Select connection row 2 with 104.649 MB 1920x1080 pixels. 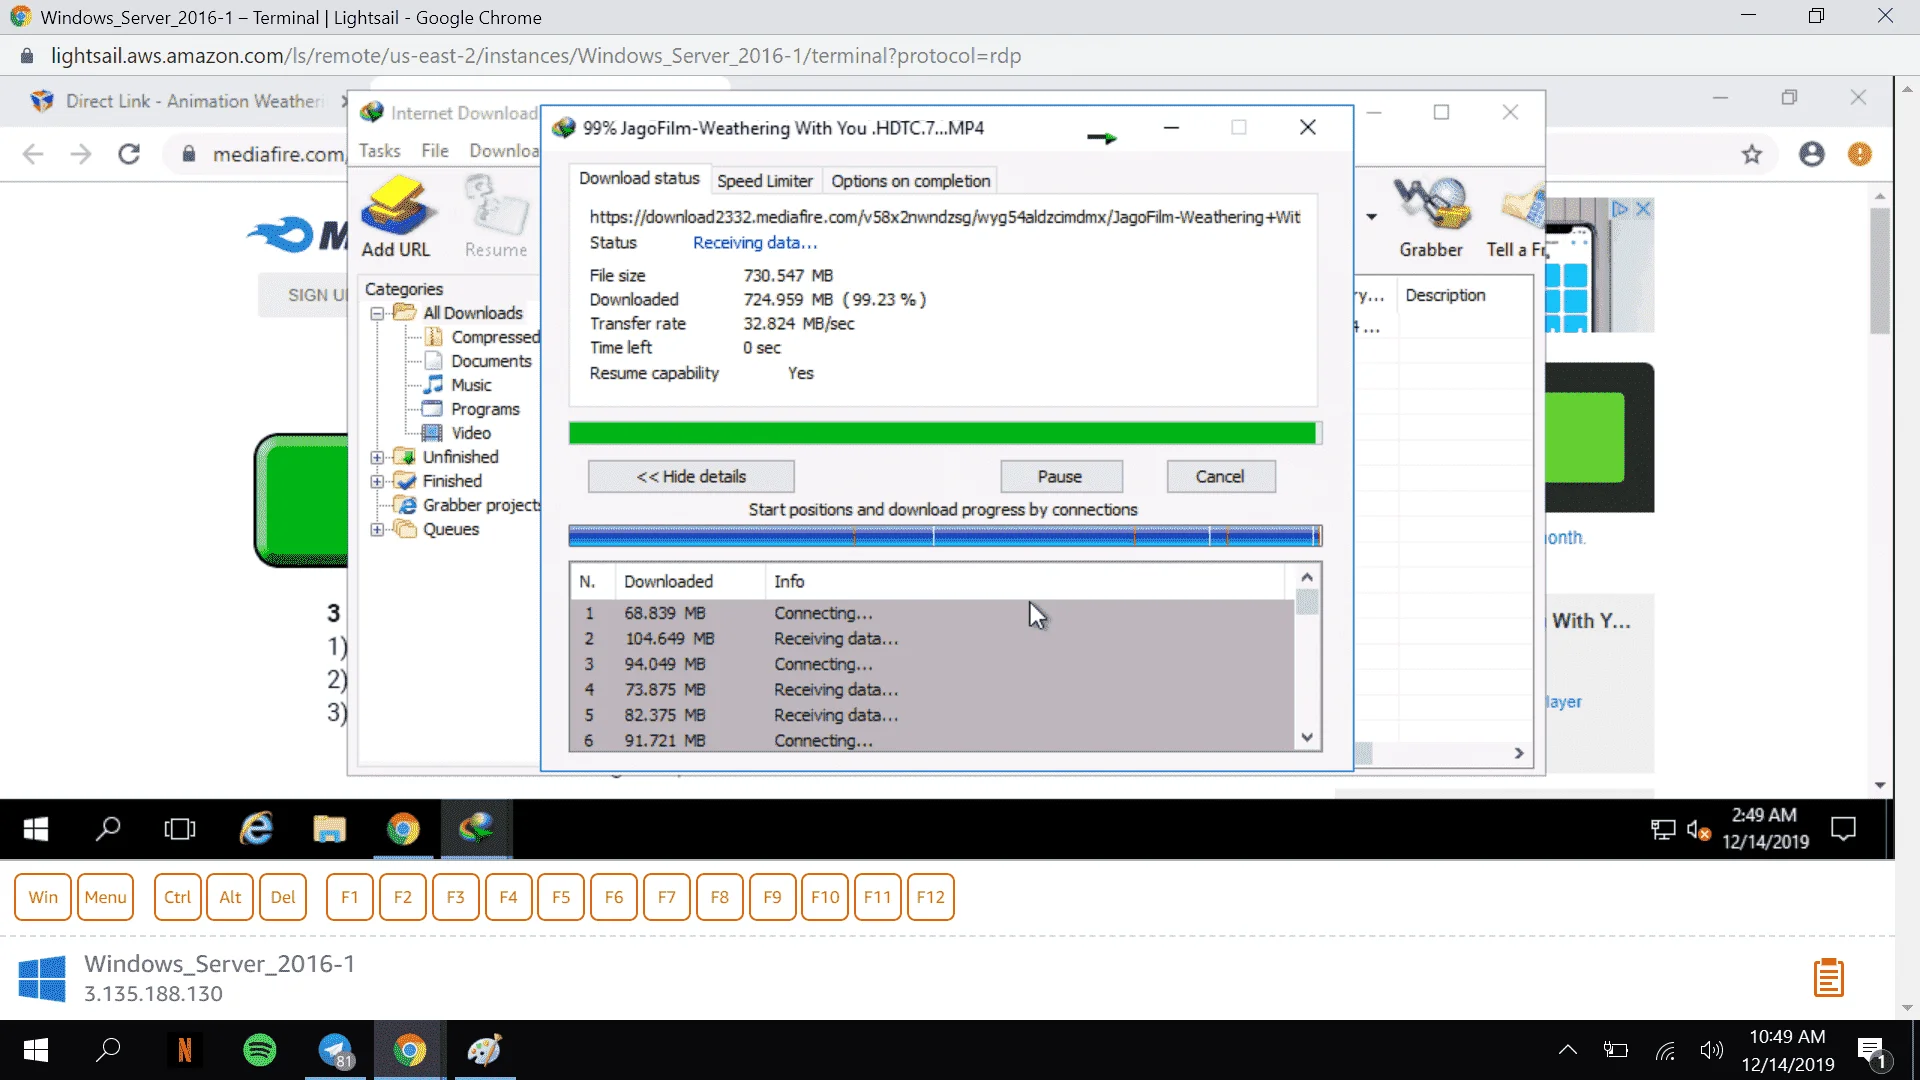click(932, 639)
